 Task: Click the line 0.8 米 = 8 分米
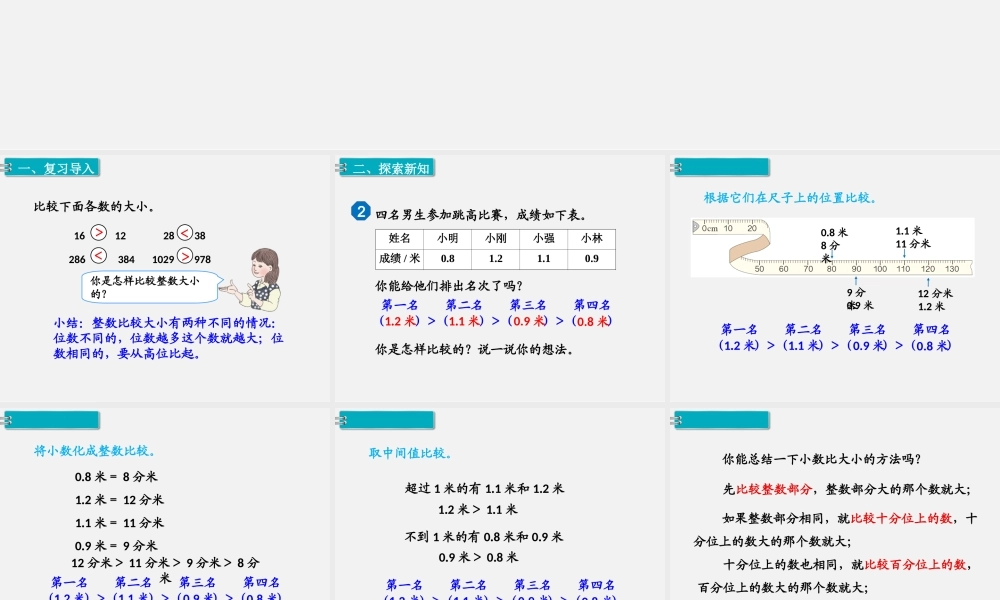(116, 477)
